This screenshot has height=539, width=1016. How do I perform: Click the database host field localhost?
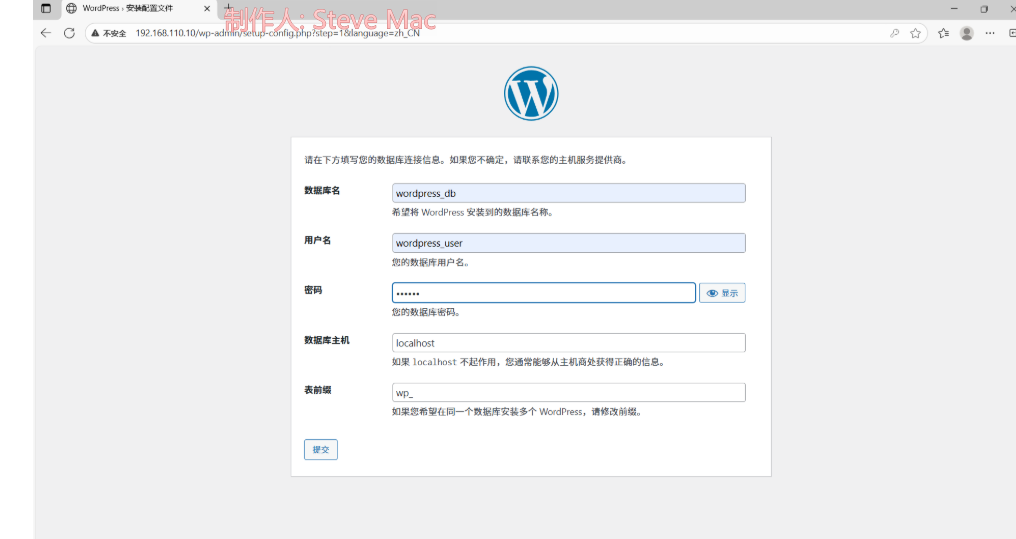(568, 343)
